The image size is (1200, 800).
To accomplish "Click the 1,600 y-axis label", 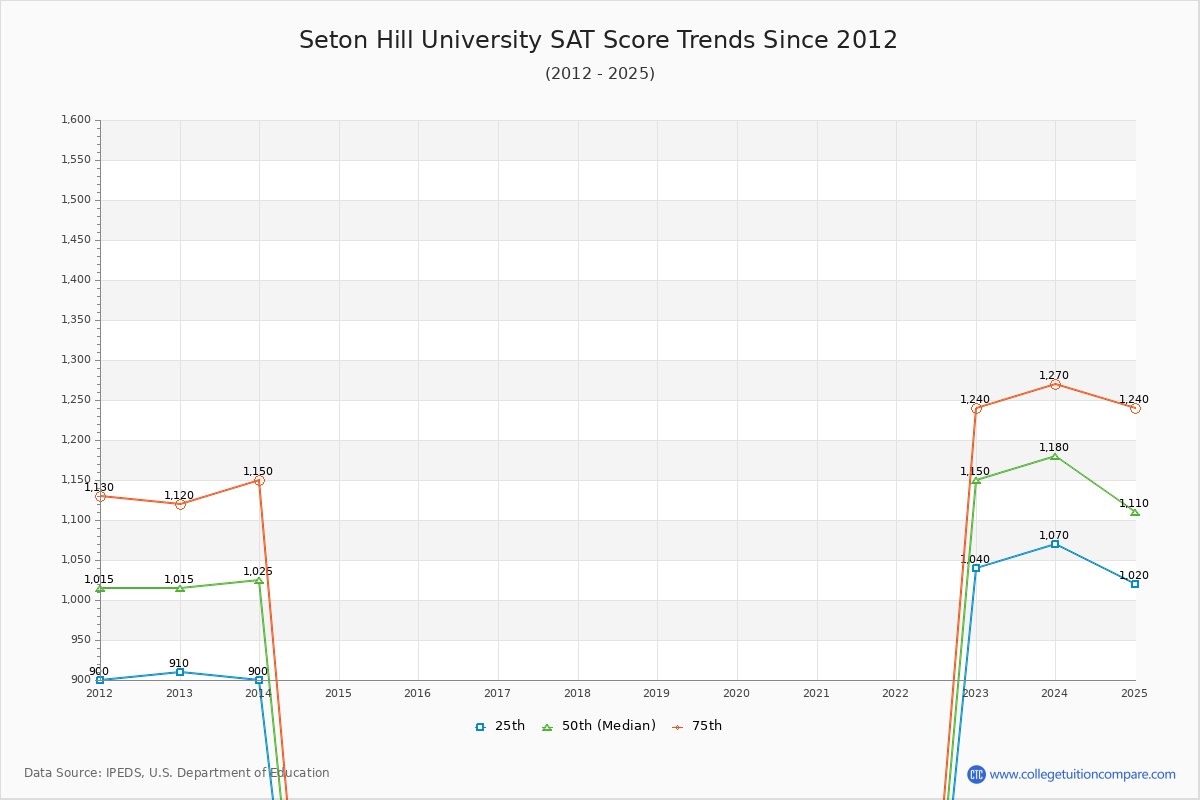I will click(76, 120).
